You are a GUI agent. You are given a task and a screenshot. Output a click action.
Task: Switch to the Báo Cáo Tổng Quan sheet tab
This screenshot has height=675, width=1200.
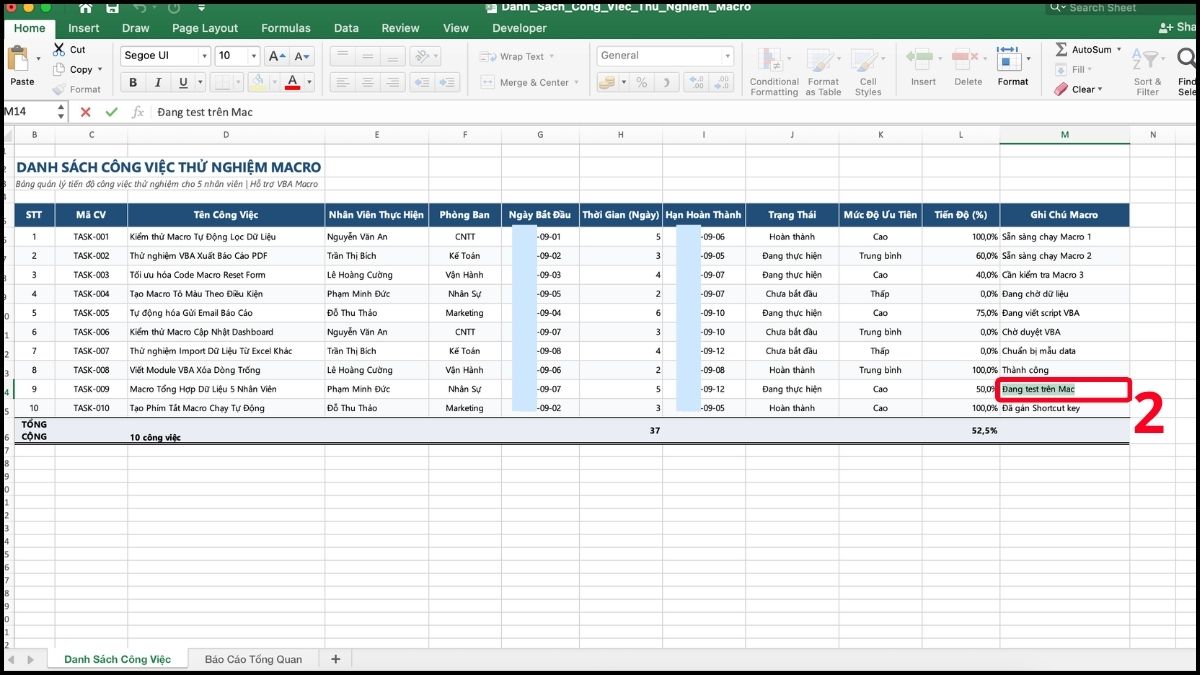[251, 659]
